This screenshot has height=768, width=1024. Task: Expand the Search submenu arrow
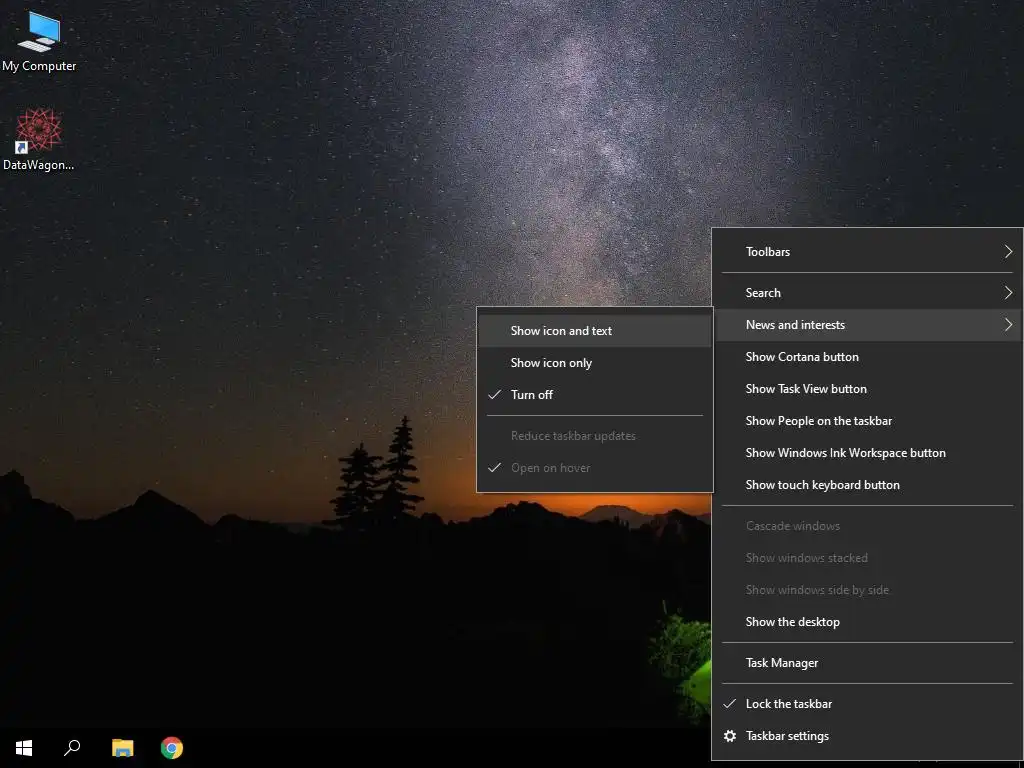click(1008, 293)
